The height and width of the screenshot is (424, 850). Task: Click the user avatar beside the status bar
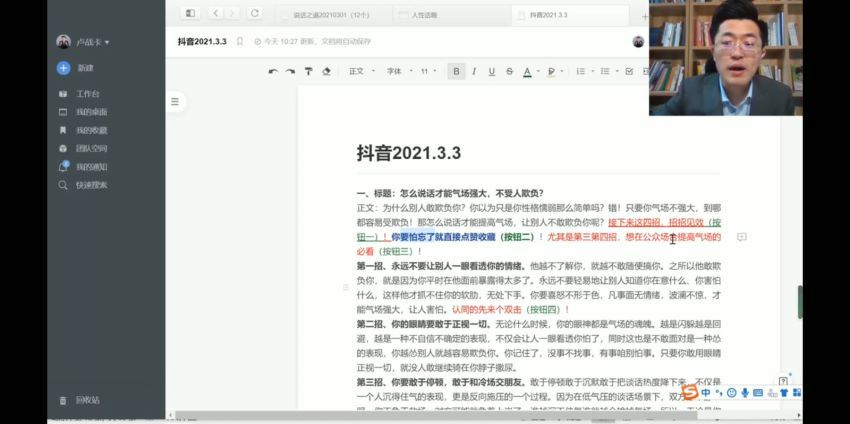click(x=639, y=42)
